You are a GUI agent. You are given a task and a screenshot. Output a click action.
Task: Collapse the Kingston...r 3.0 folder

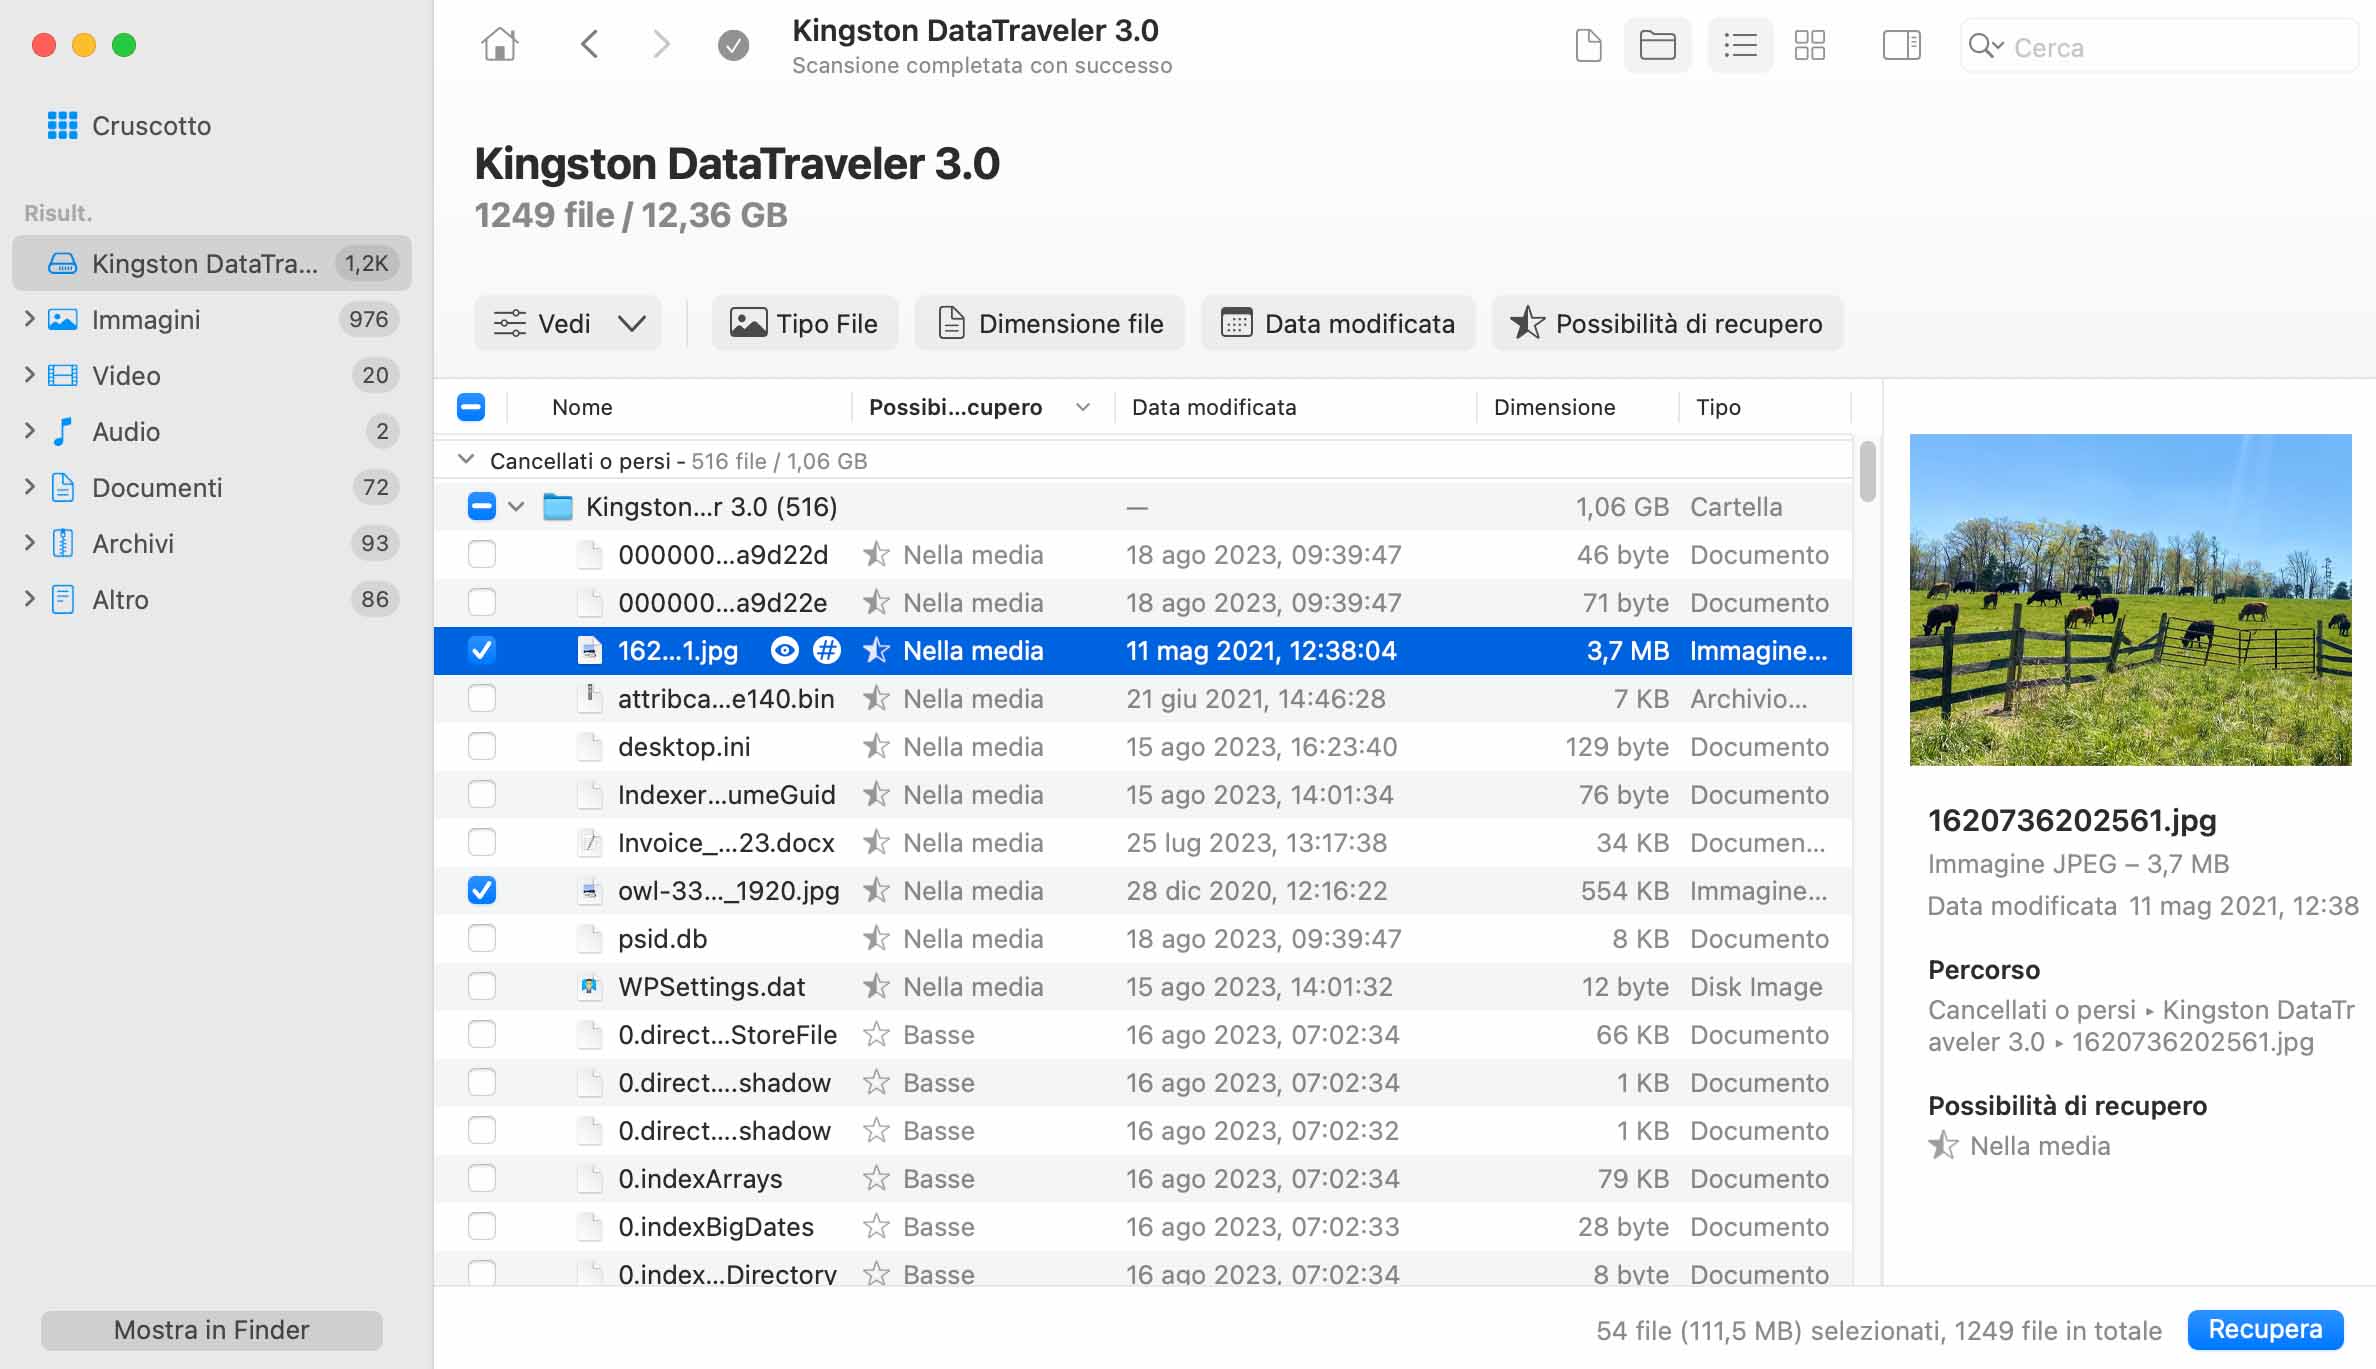[516, 507]
